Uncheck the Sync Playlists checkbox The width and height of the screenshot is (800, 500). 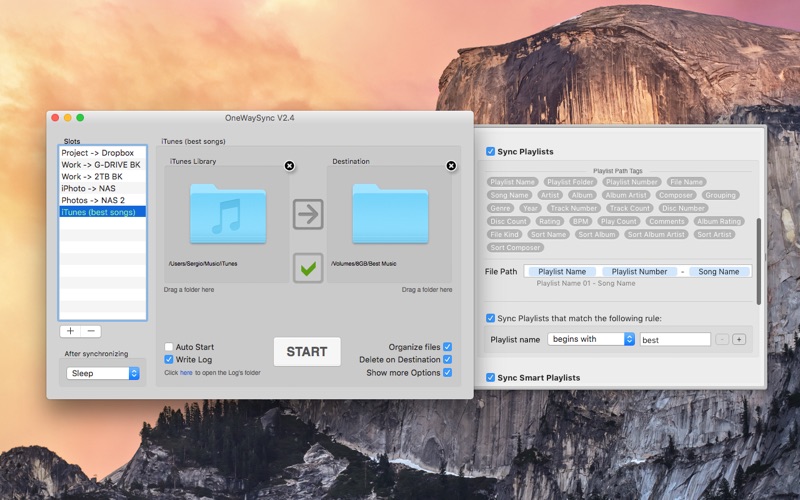pyautogui.click(x=490, y=152)
